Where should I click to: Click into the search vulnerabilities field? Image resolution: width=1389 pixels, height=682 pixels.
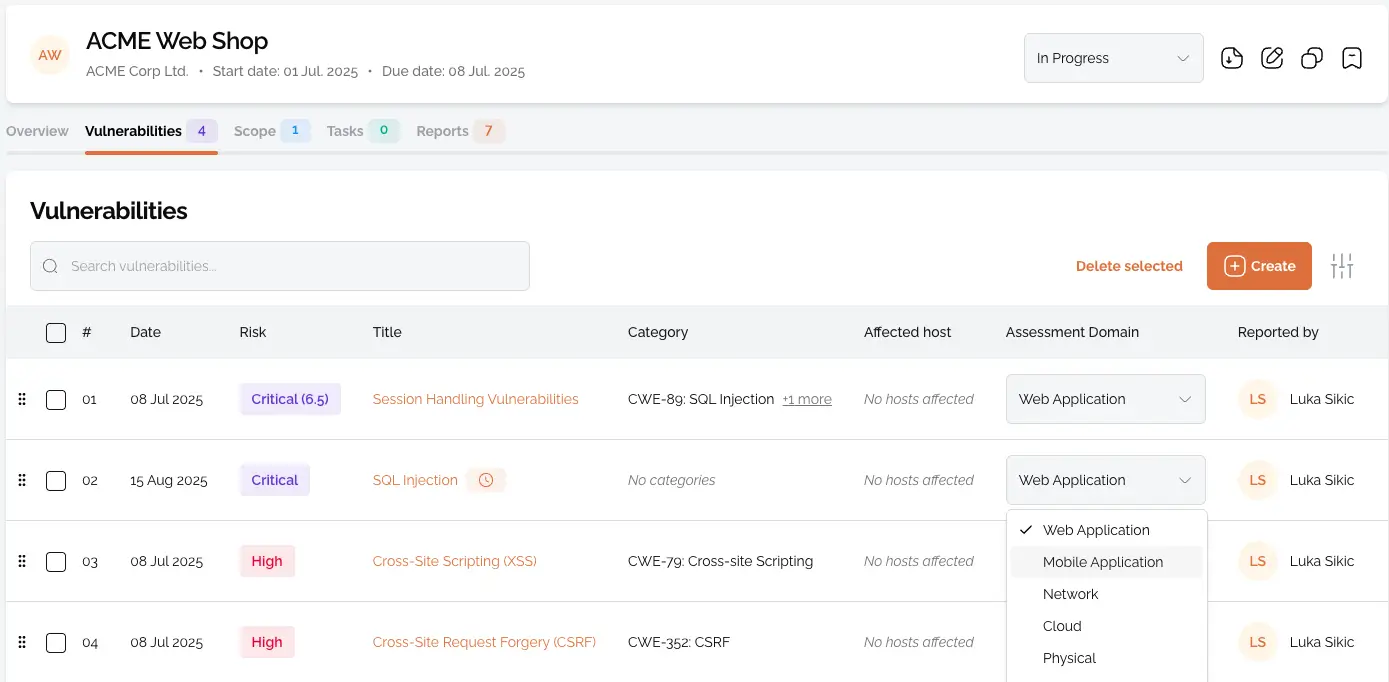[280, 266]
